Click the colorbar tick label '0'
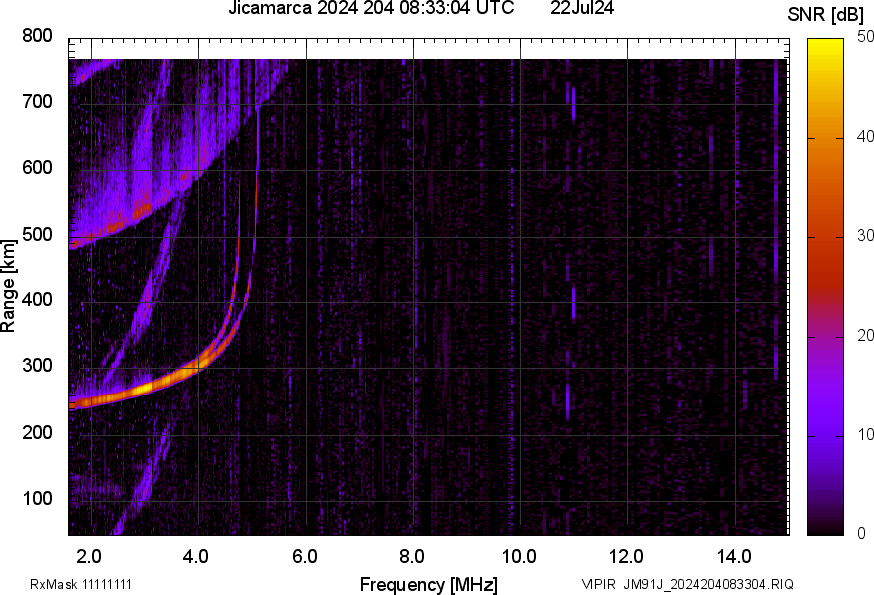This screenshot has width=874, height=595. pyautogui.click(x=862, y=534)
